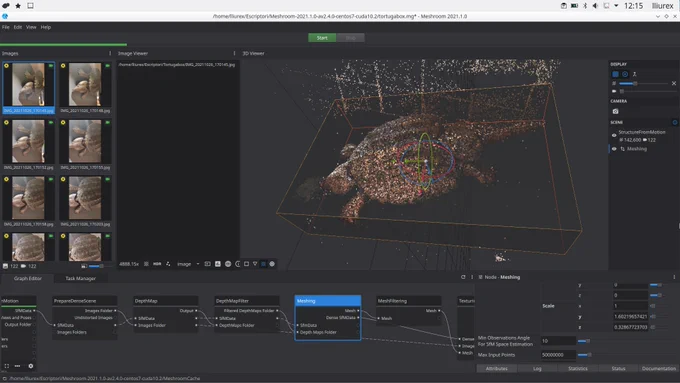Open the Image Viewer panel options menu
Image resolution: width=680 pixels, height=383 pixels.
coord(234,53)
